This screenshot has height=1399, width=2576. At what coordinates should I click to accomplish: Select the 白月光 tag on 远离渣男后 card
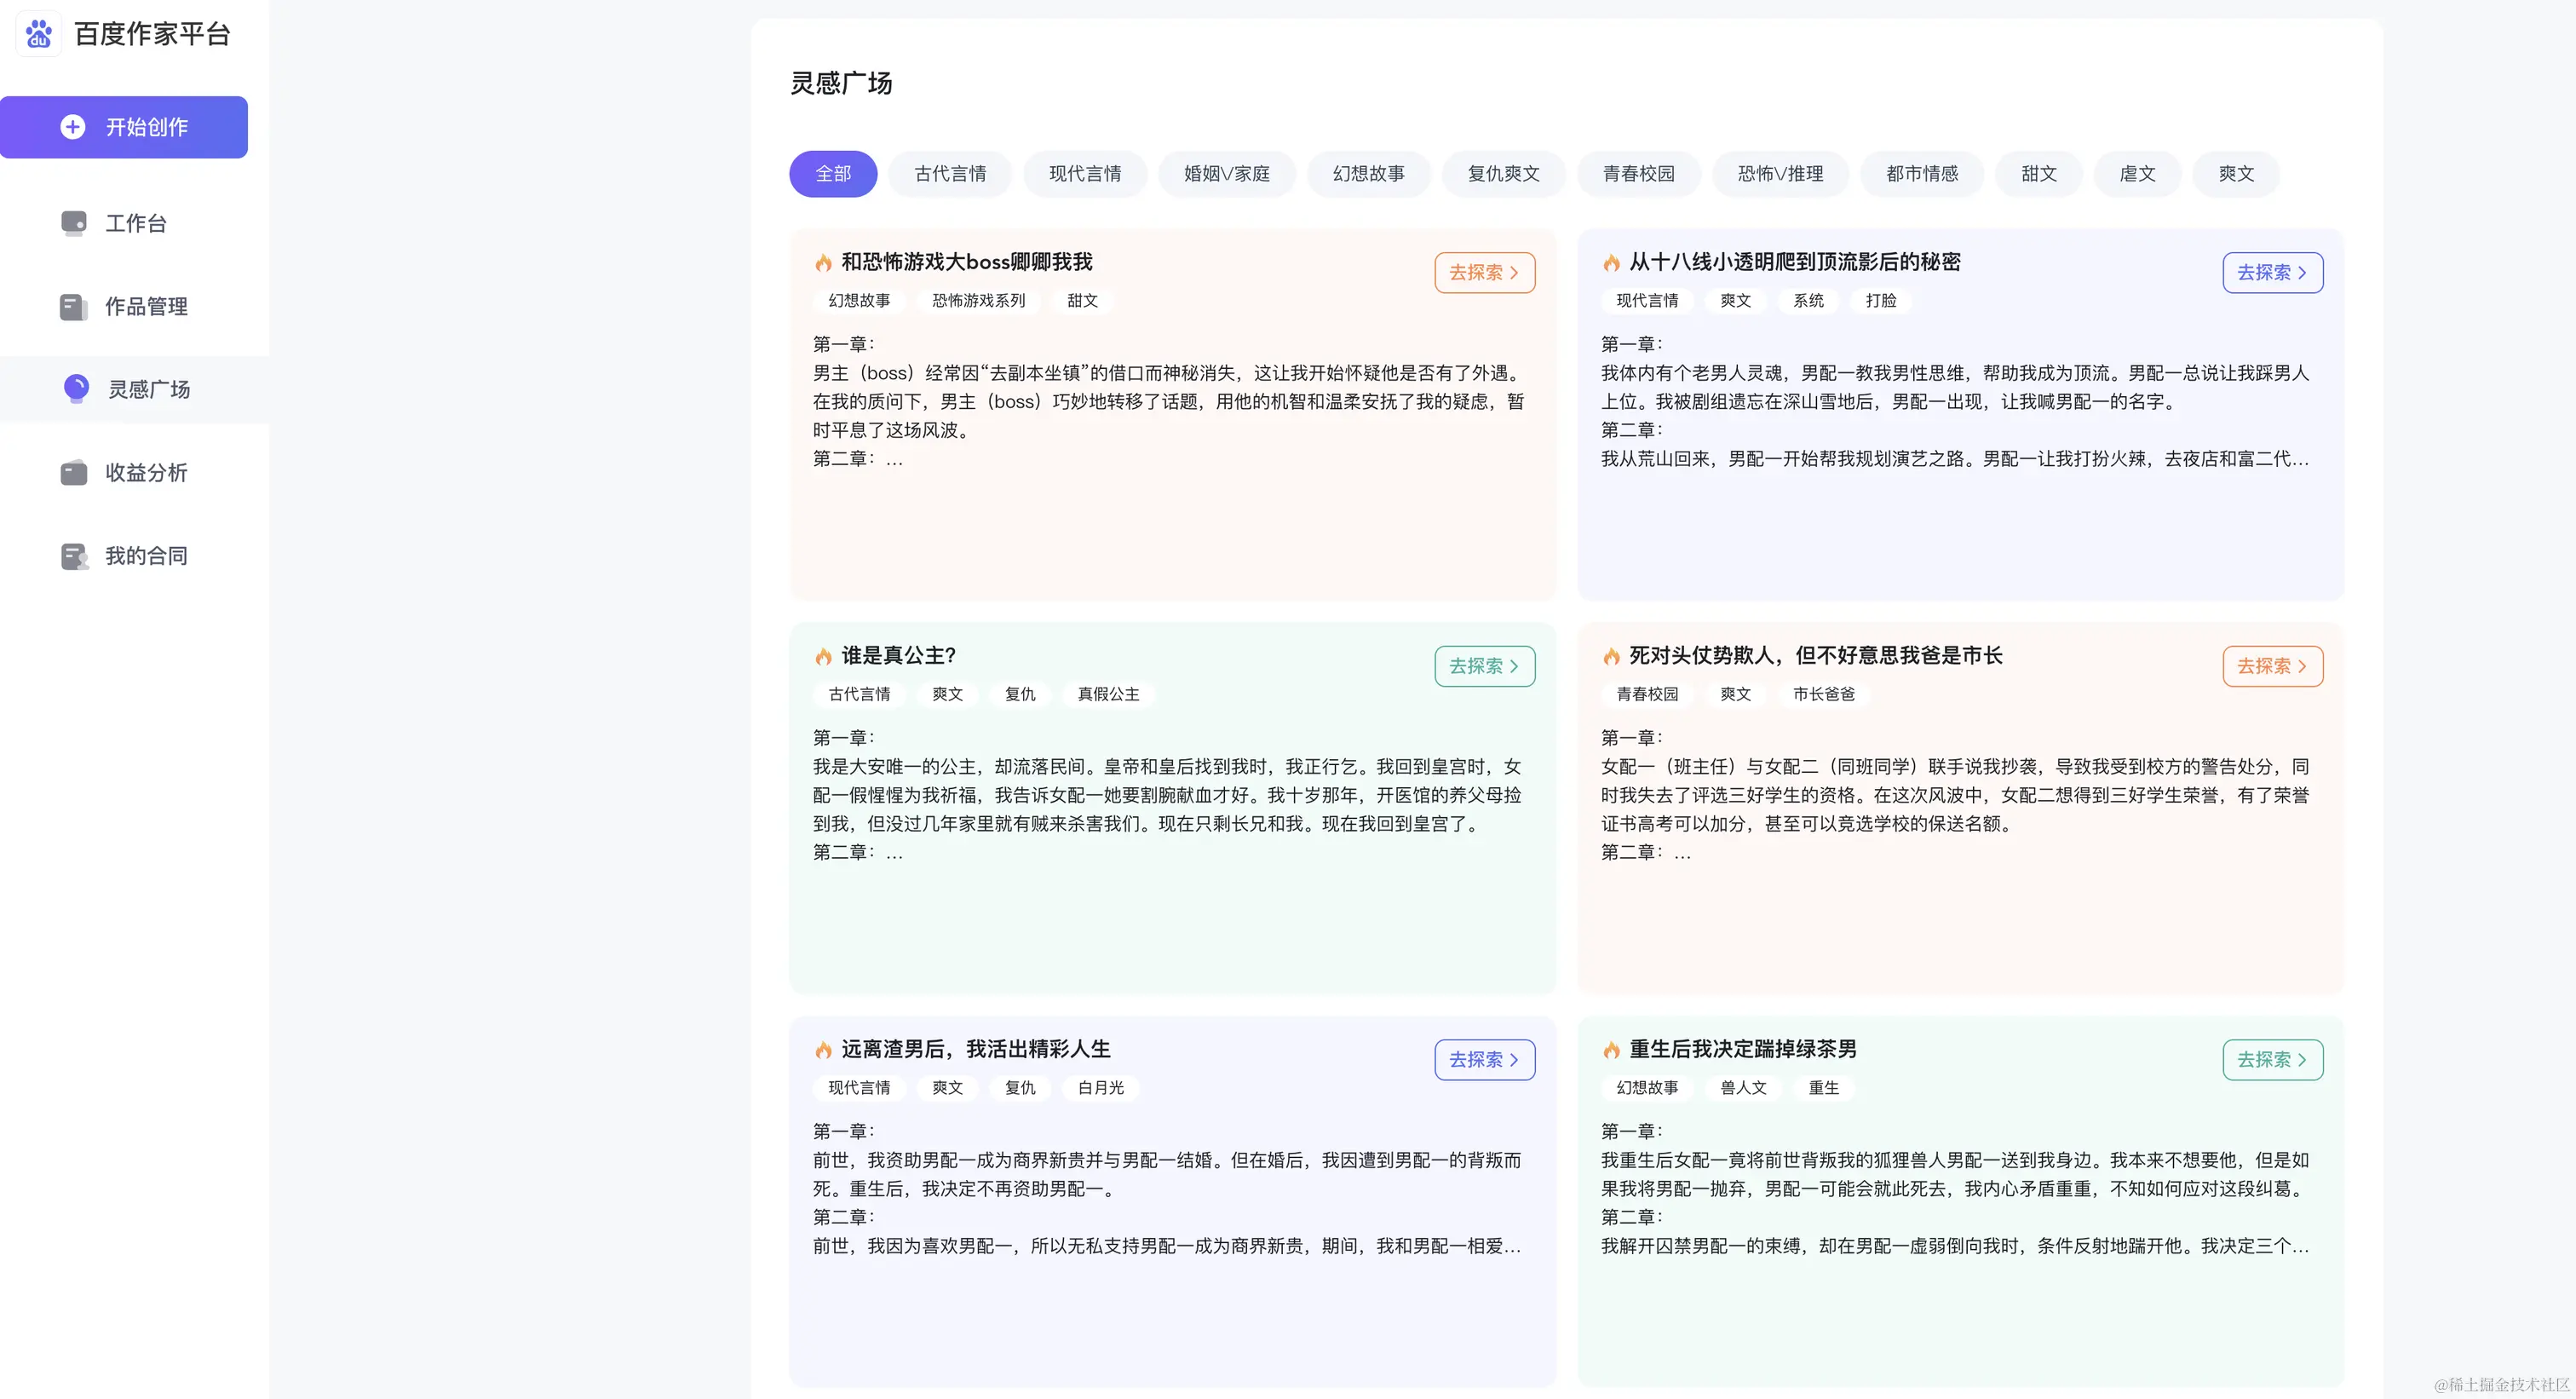pos(1099,1088)
